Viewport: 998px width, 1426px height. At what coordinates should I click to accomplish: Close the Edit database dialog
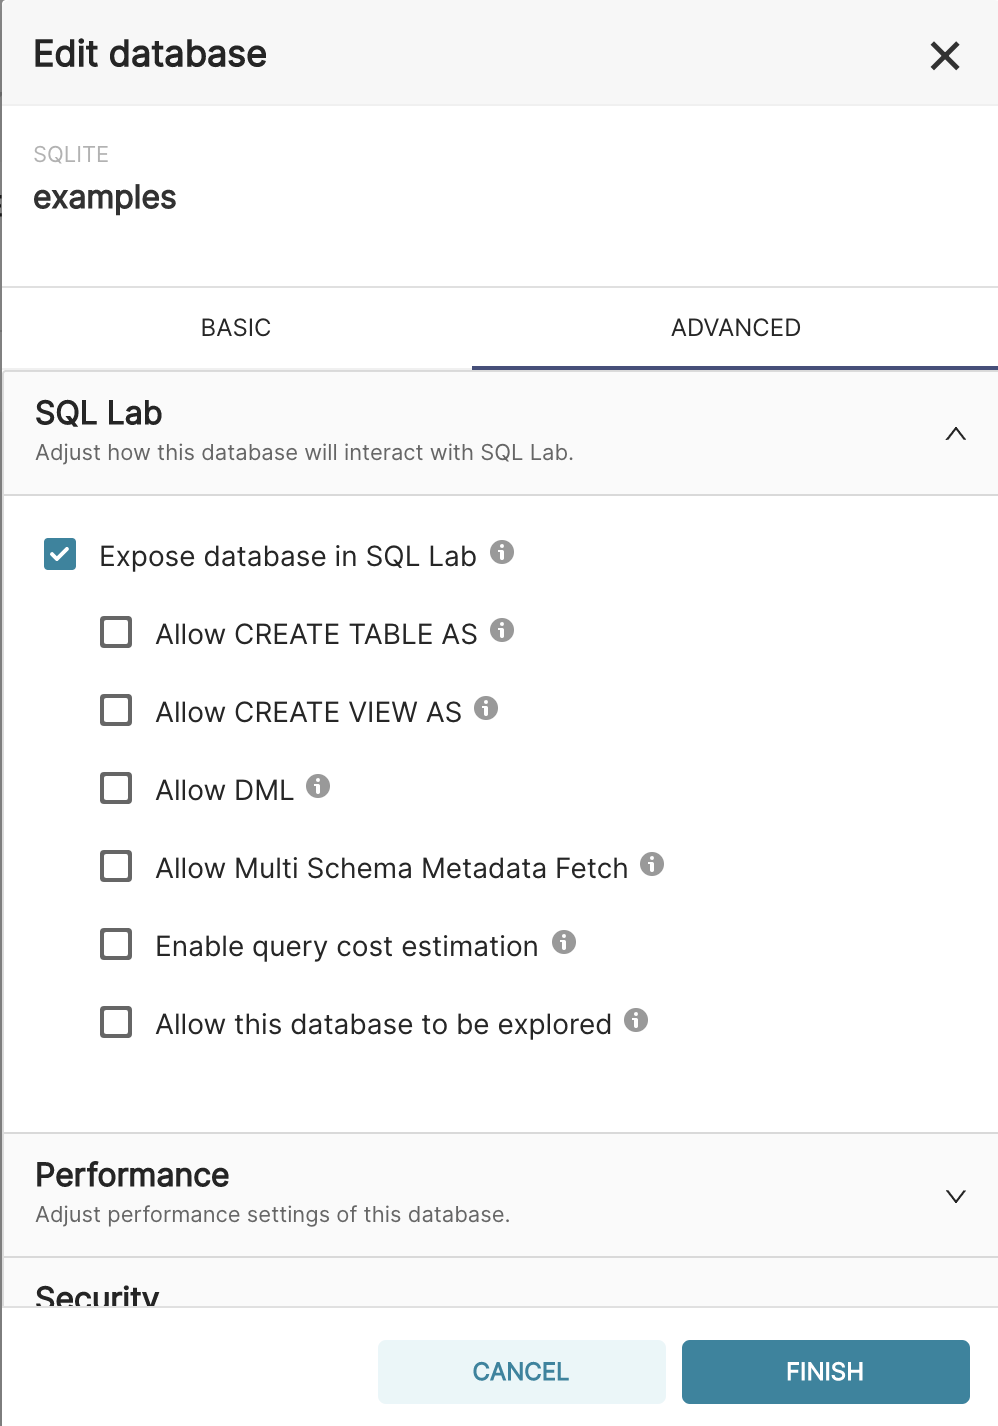pyautogui.click(x=944, y=56)
